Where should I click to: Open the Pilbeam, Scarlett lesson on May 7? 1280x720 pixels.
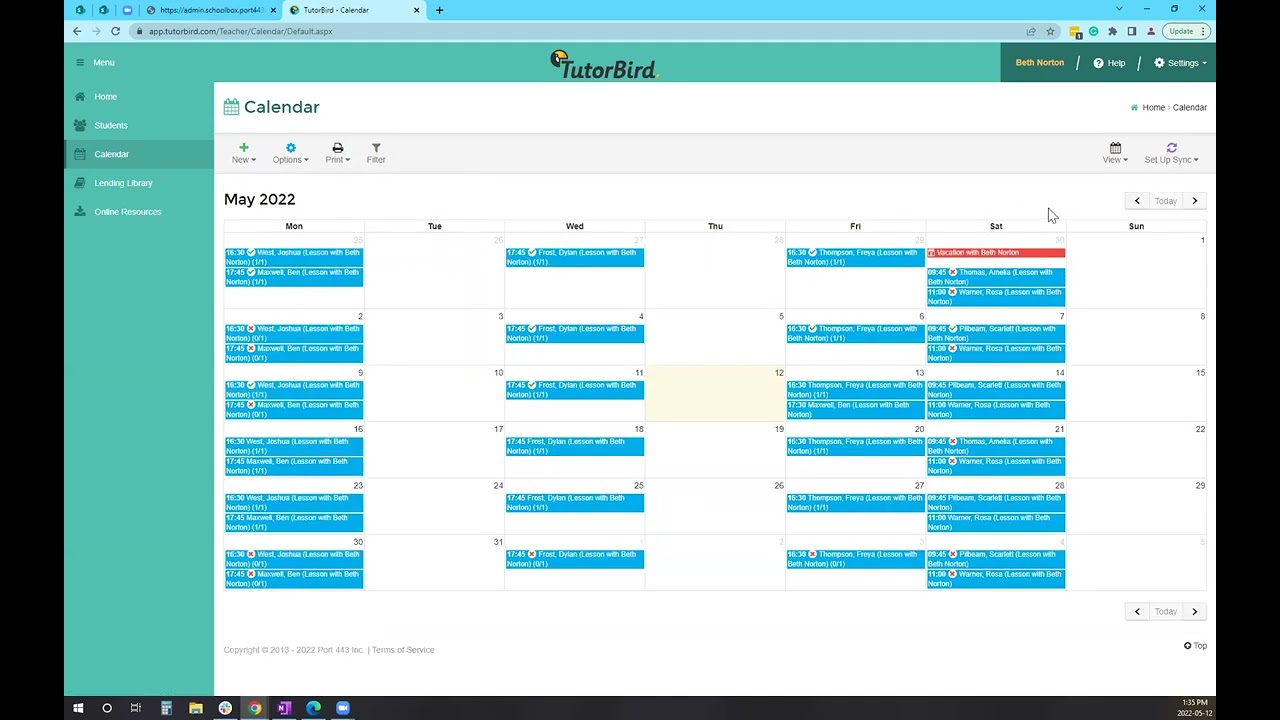pos(996,334)
